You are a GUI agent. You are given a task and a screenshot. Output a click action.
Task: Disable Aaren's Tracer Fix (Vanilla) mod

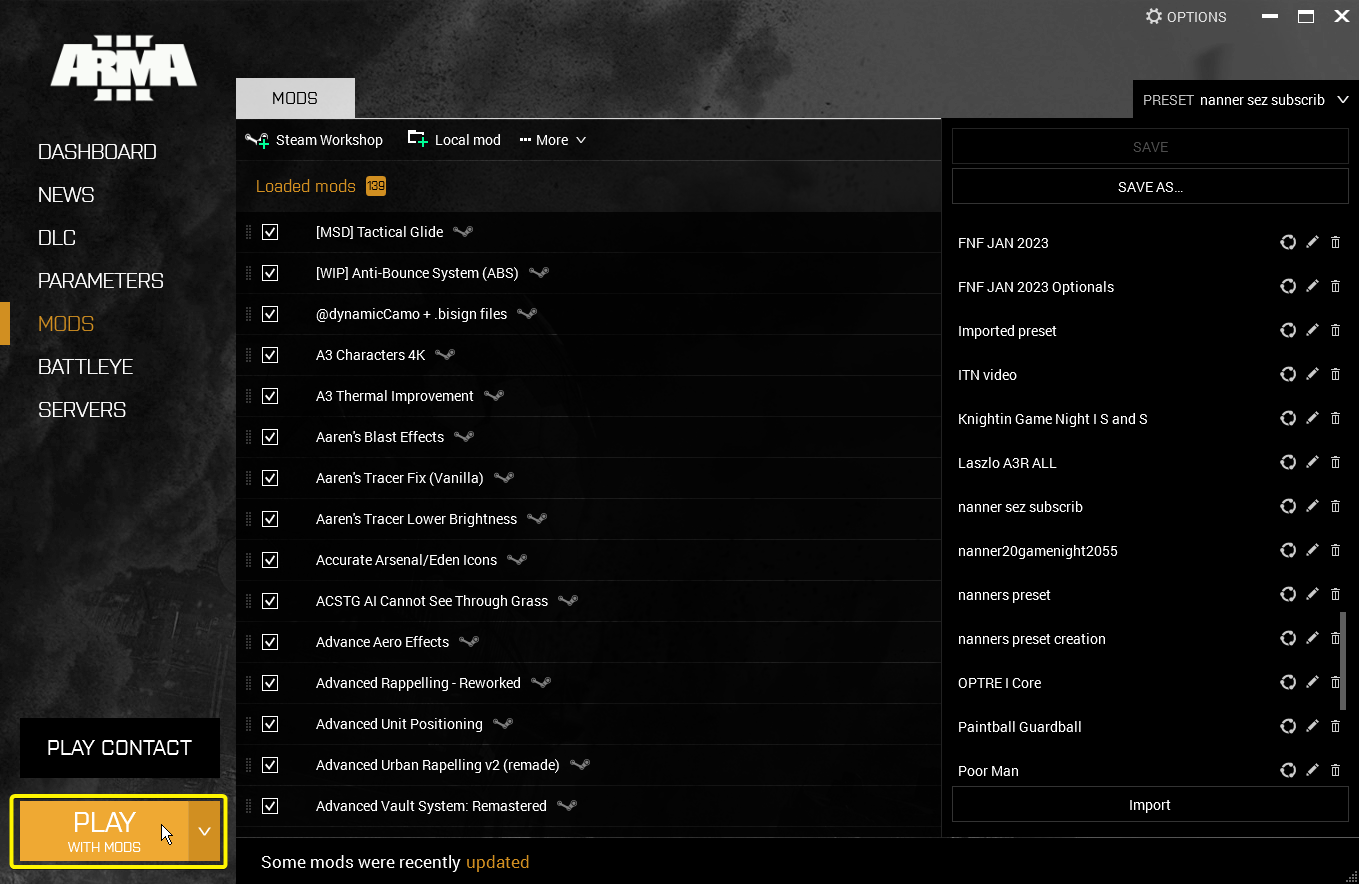pyautogui.click(x=270, y=478)
